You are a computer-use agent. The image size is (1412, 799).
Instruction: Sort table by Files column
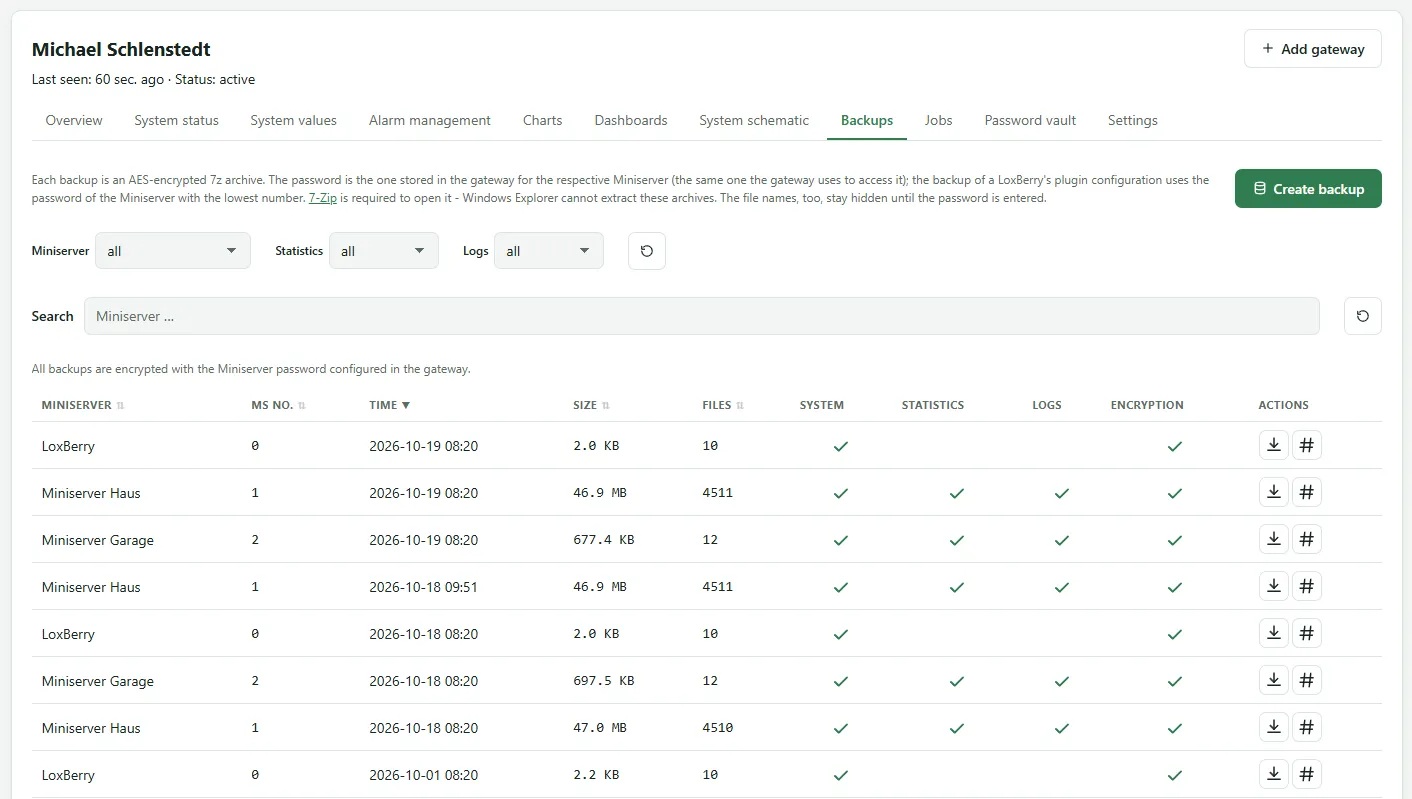(723, 405)
